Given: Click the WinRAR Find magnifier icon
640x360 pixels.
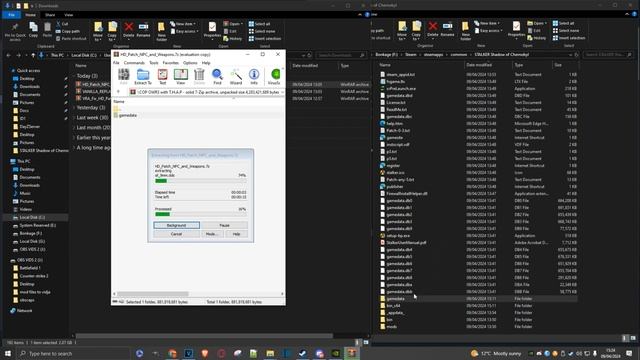Looking at the screenshot, I should [x=217, y=76].
